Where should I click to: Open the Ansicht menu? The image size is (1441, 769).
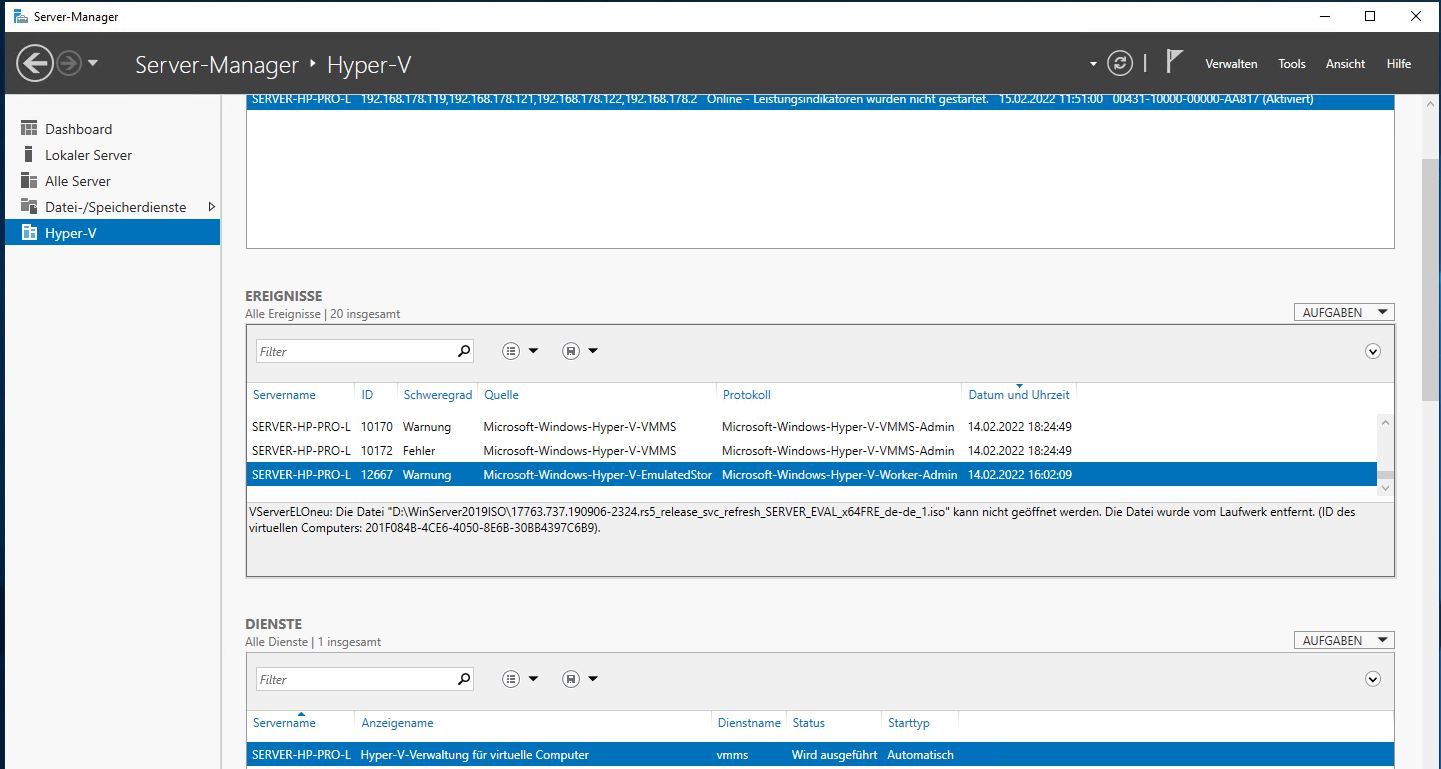click(1345, 63)
